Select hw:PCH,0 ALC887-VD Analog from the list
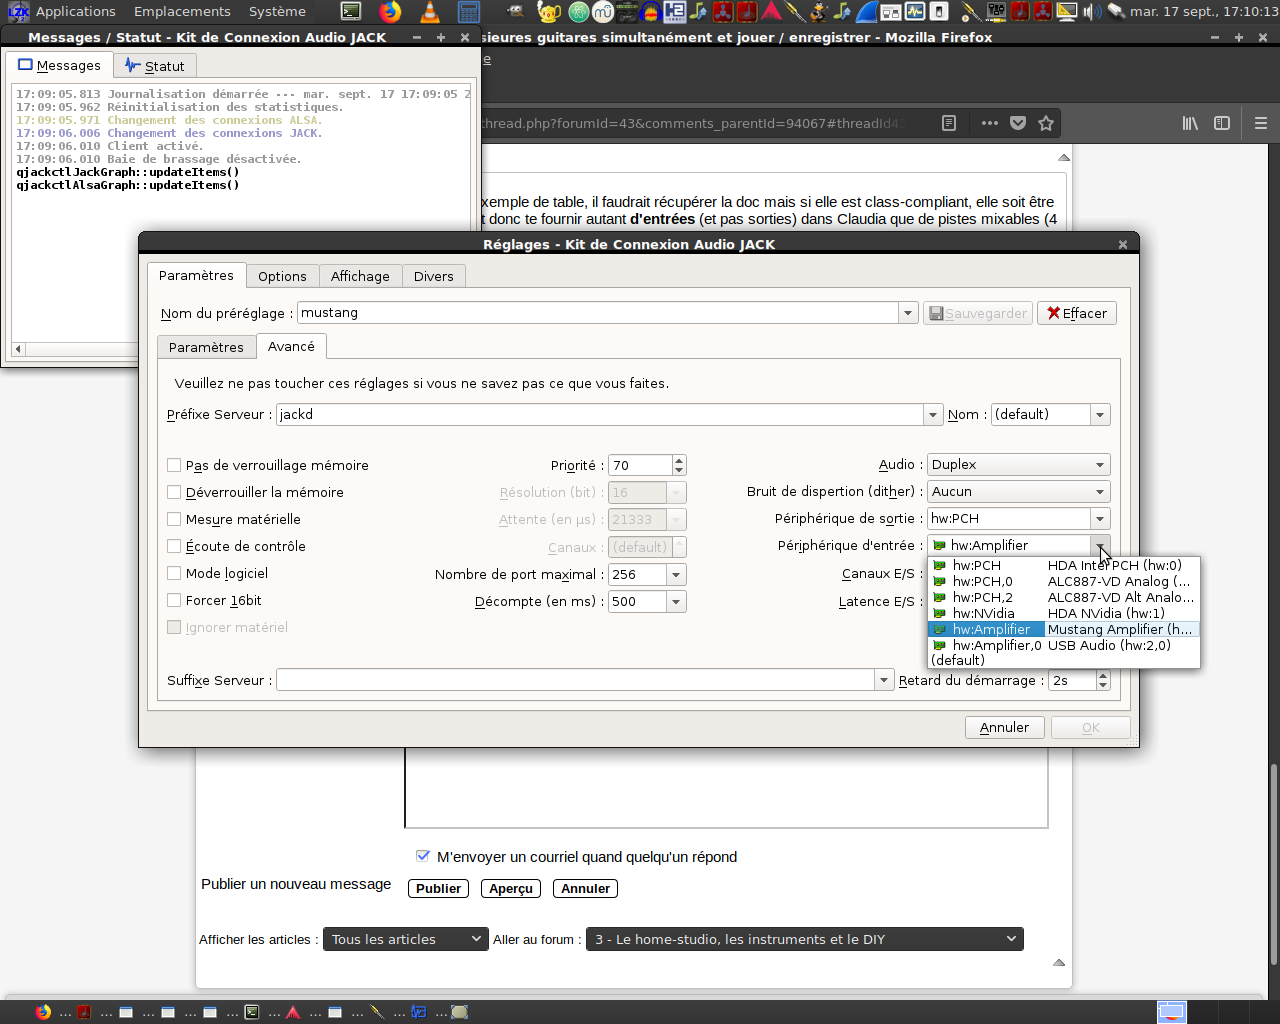Screen dimensions: 1280x1024 [1064, 581]
